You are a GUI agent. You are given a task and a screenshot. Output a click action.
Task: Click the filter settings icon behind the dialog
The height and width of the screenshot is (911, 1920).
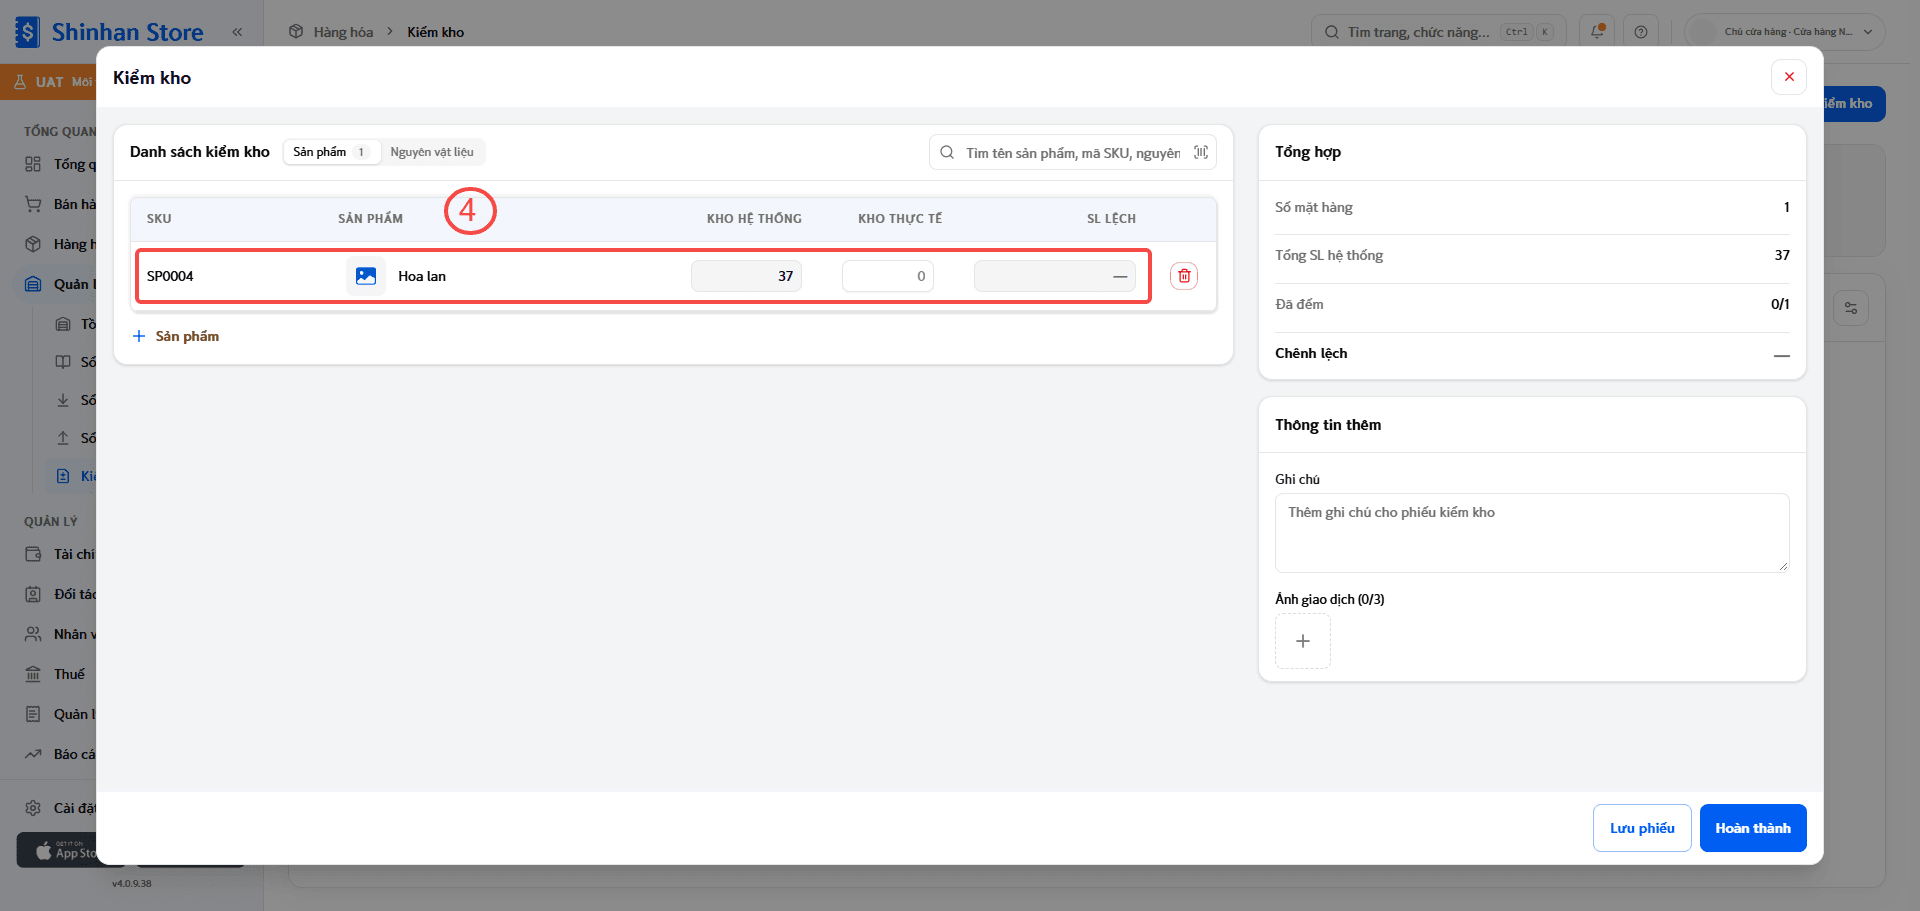click(1851, 308)
